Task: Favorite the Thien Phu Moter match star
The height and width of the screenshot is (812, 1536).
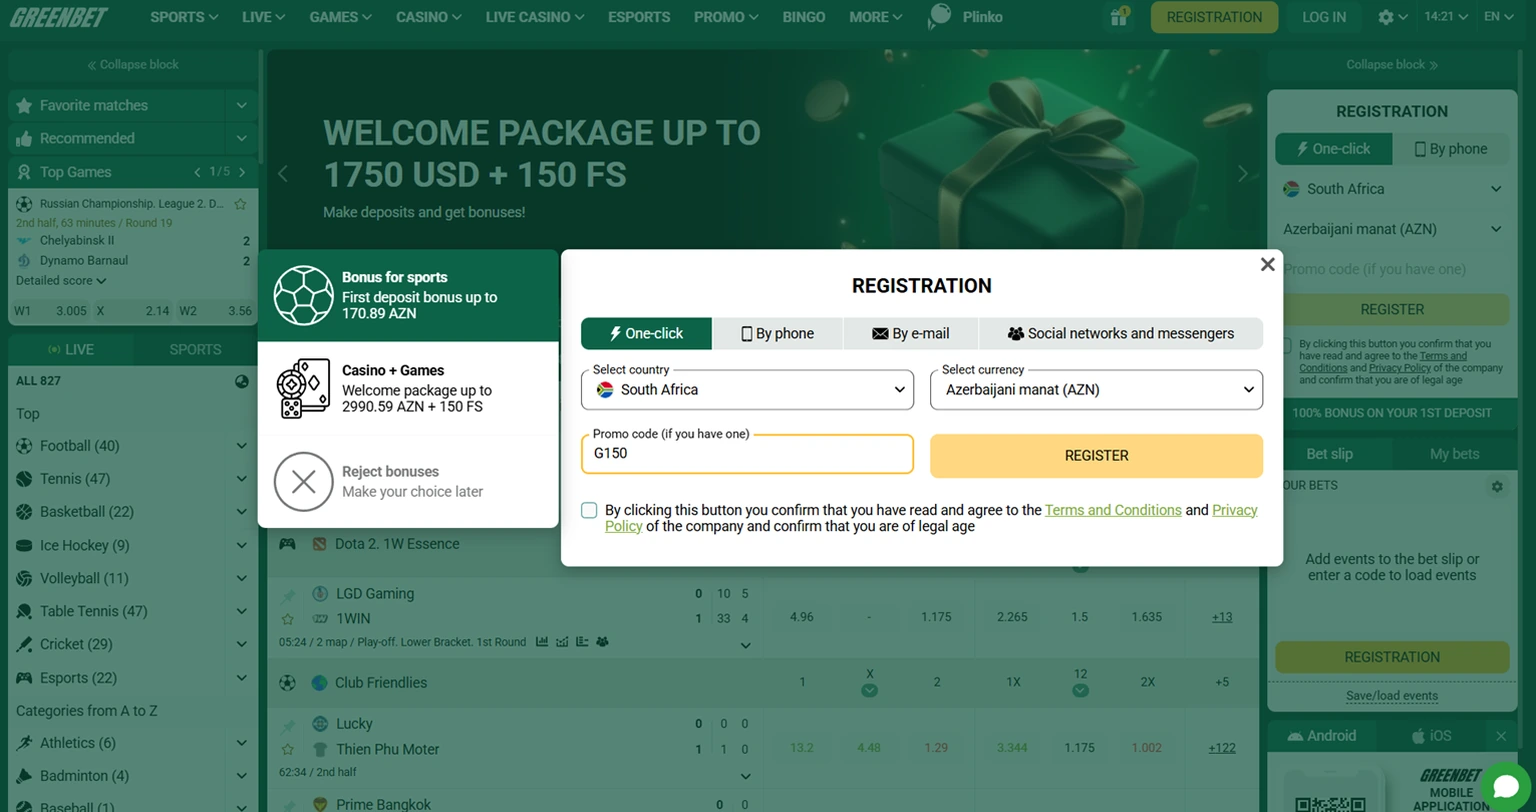Action: (x=288, y=749)
